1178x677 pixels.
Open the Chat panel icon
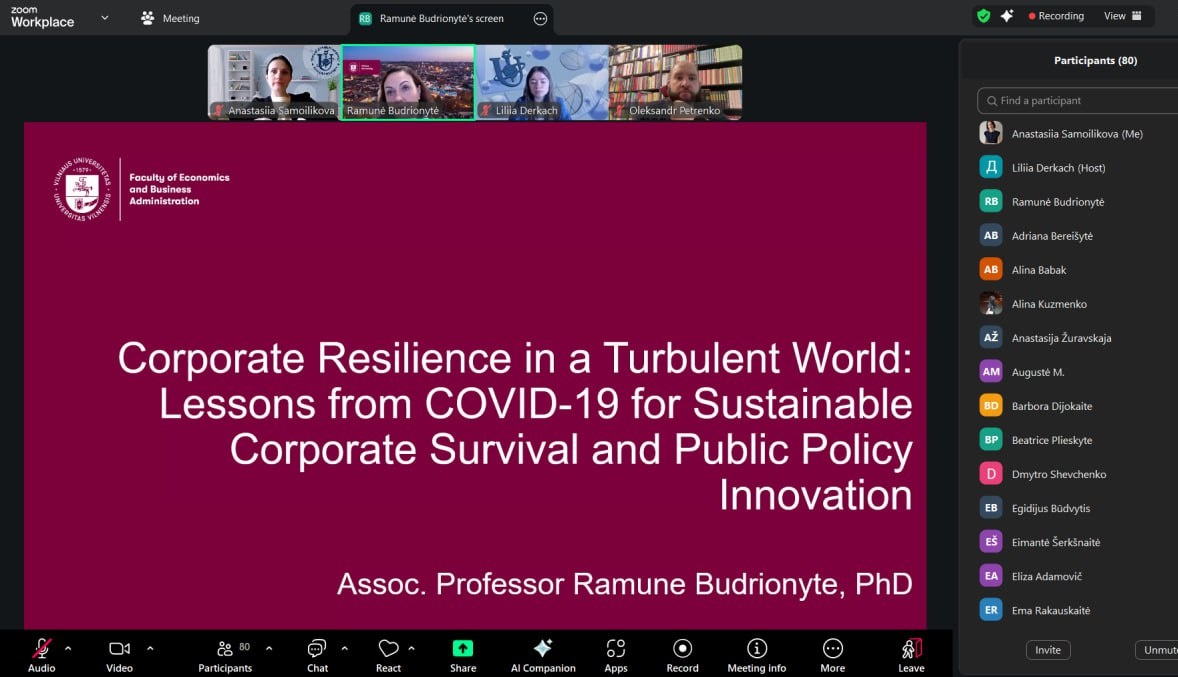(317, 649)
